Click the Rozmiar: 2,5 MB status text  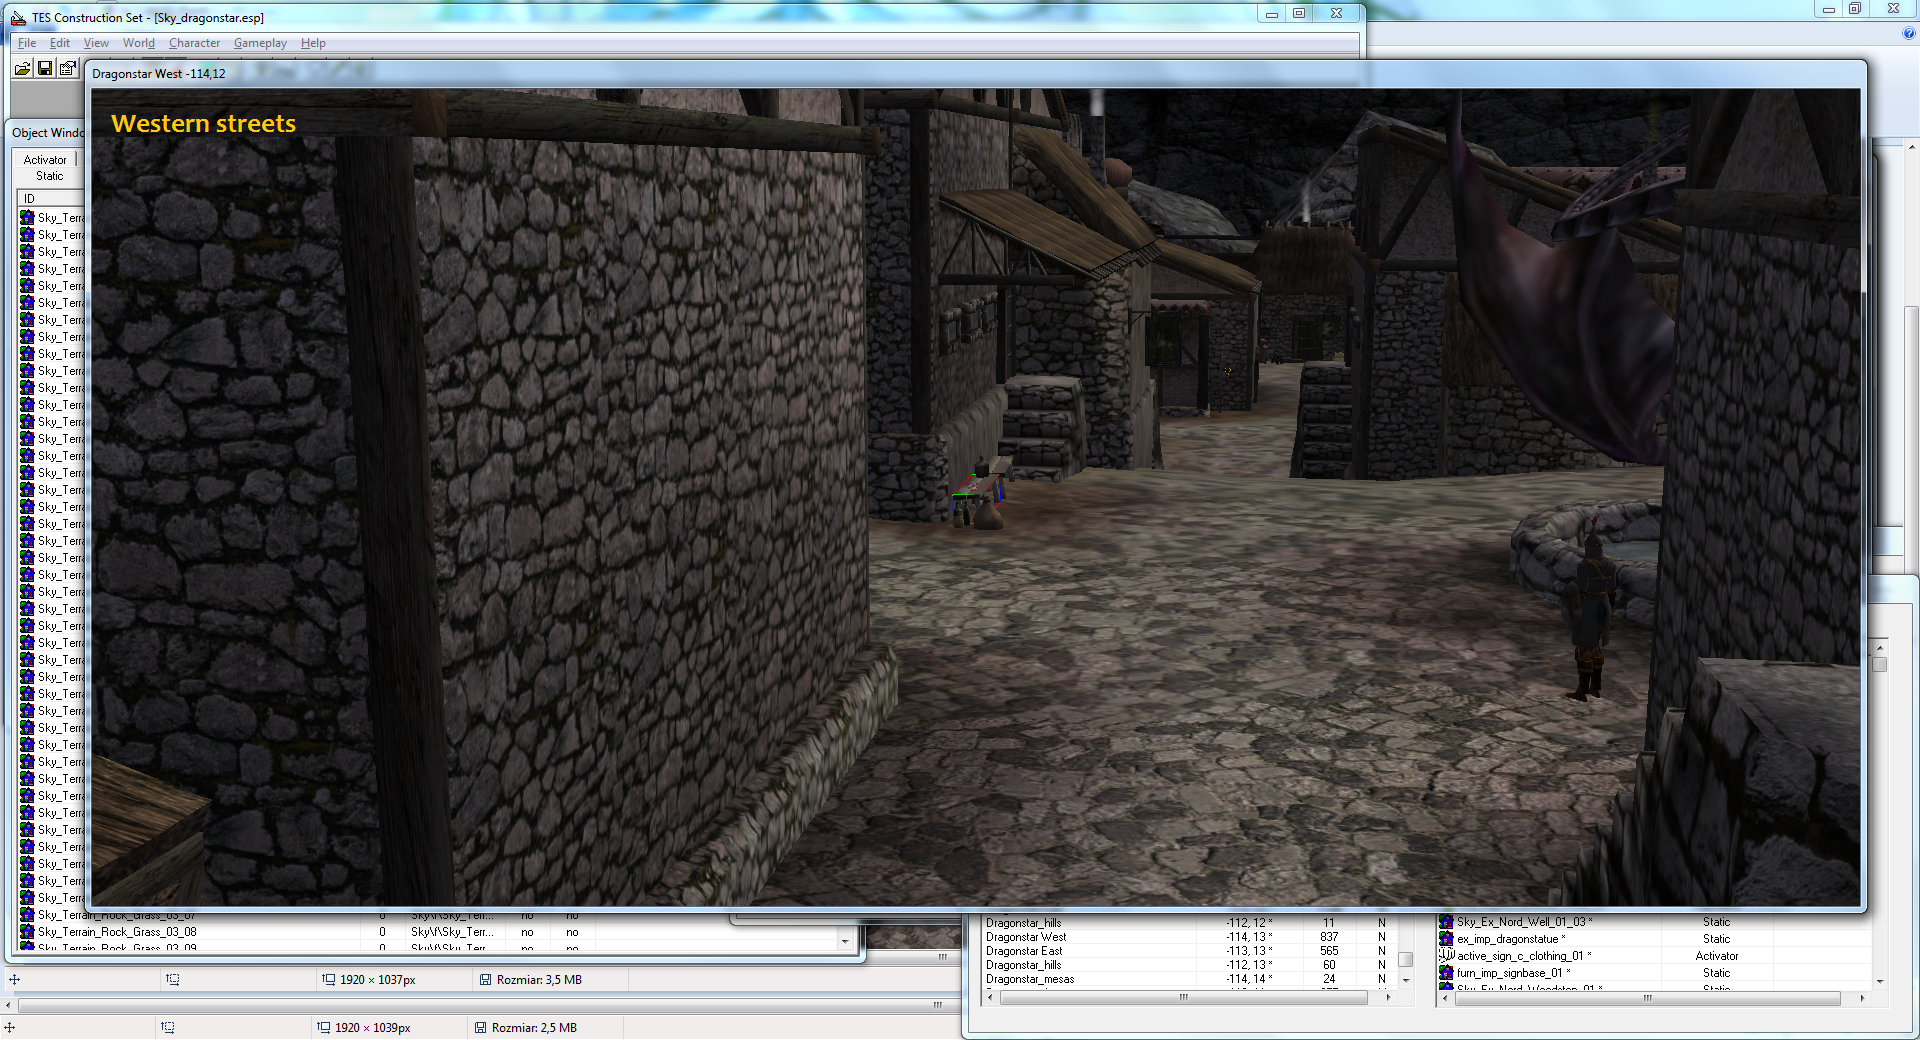click(534, 1028)
